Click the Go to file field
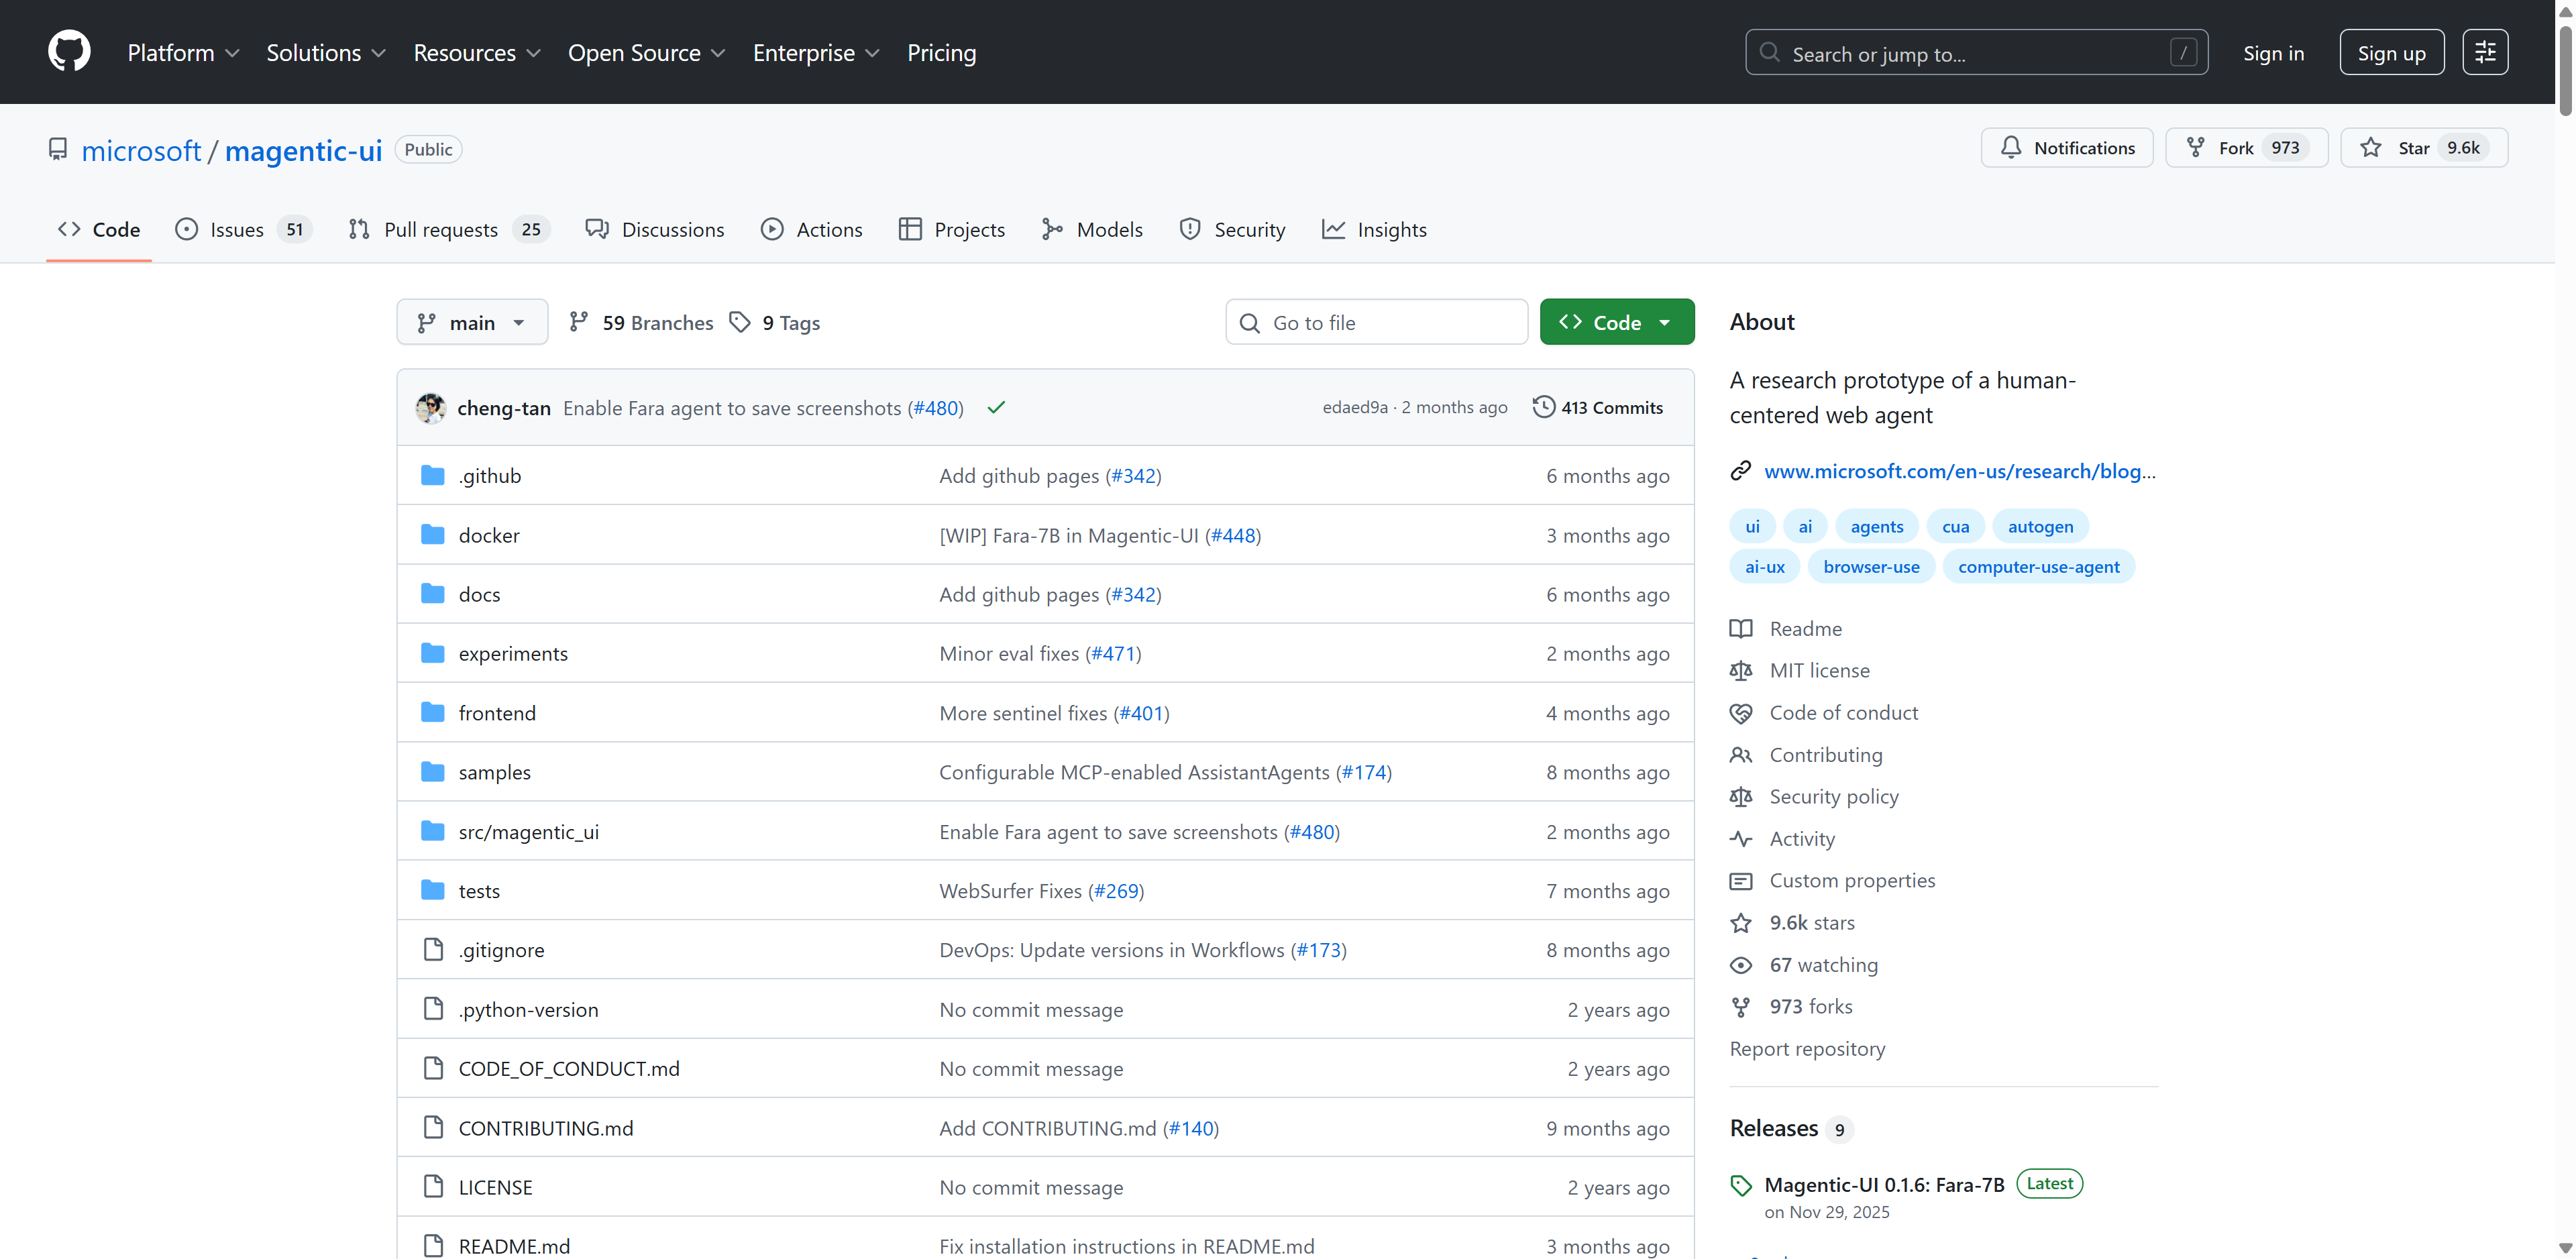 1376,322
